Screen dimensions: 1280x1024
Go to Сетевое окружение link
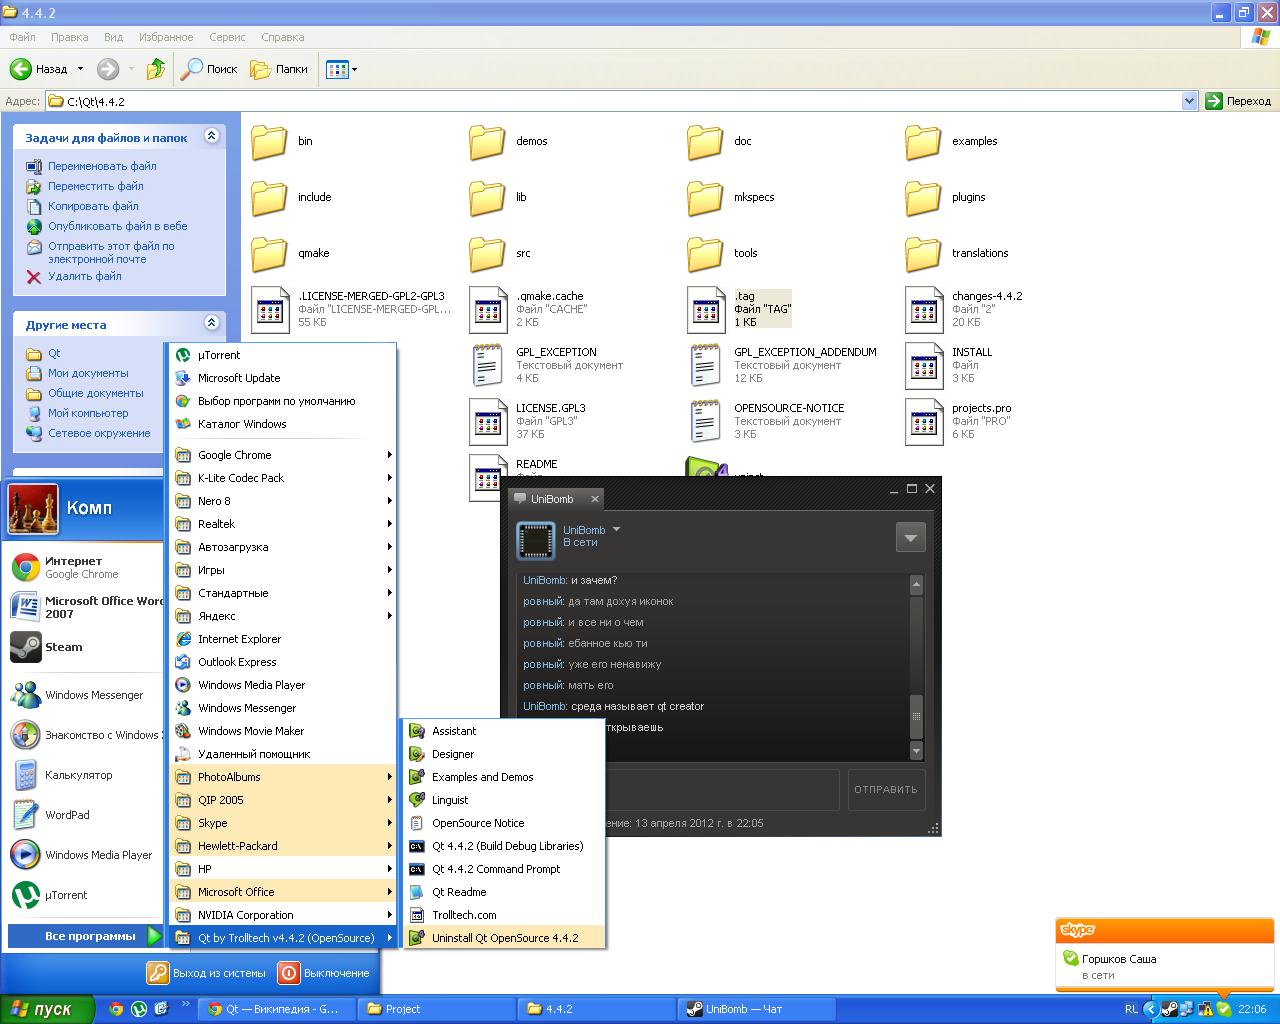coord(99,433)
